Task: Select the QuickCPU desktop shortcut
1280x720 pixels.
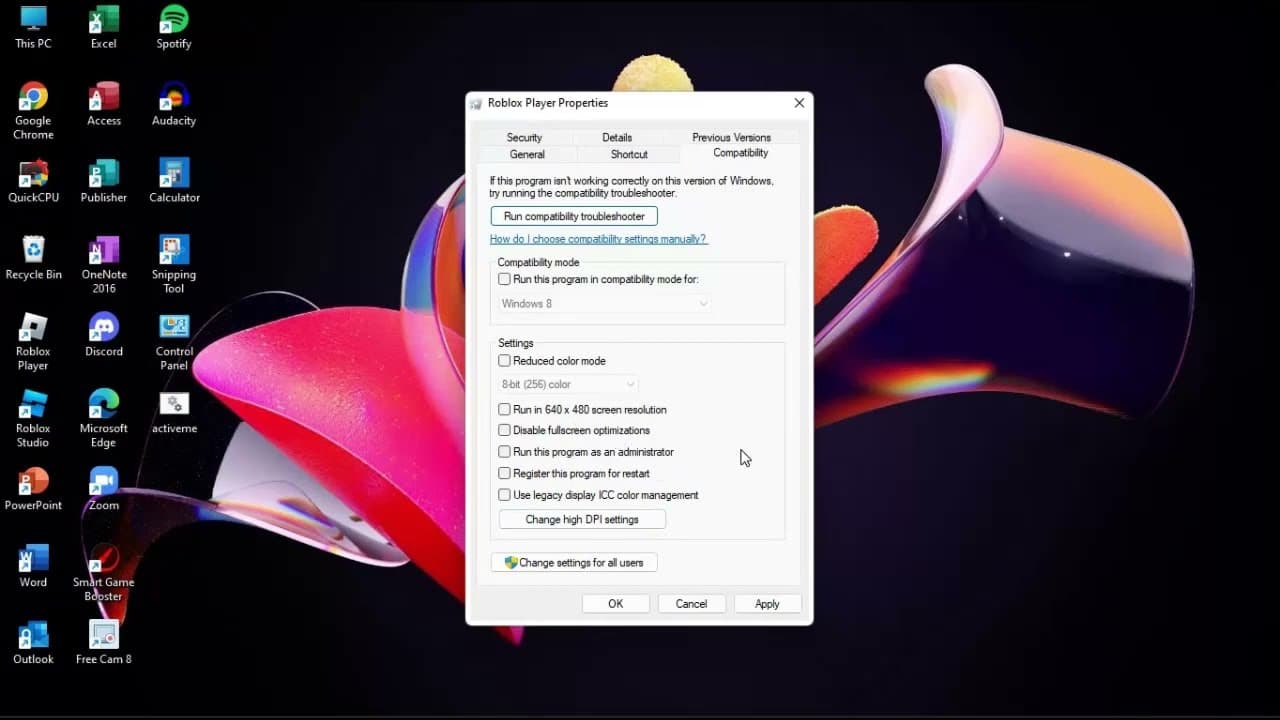Action: click(33, 181)
